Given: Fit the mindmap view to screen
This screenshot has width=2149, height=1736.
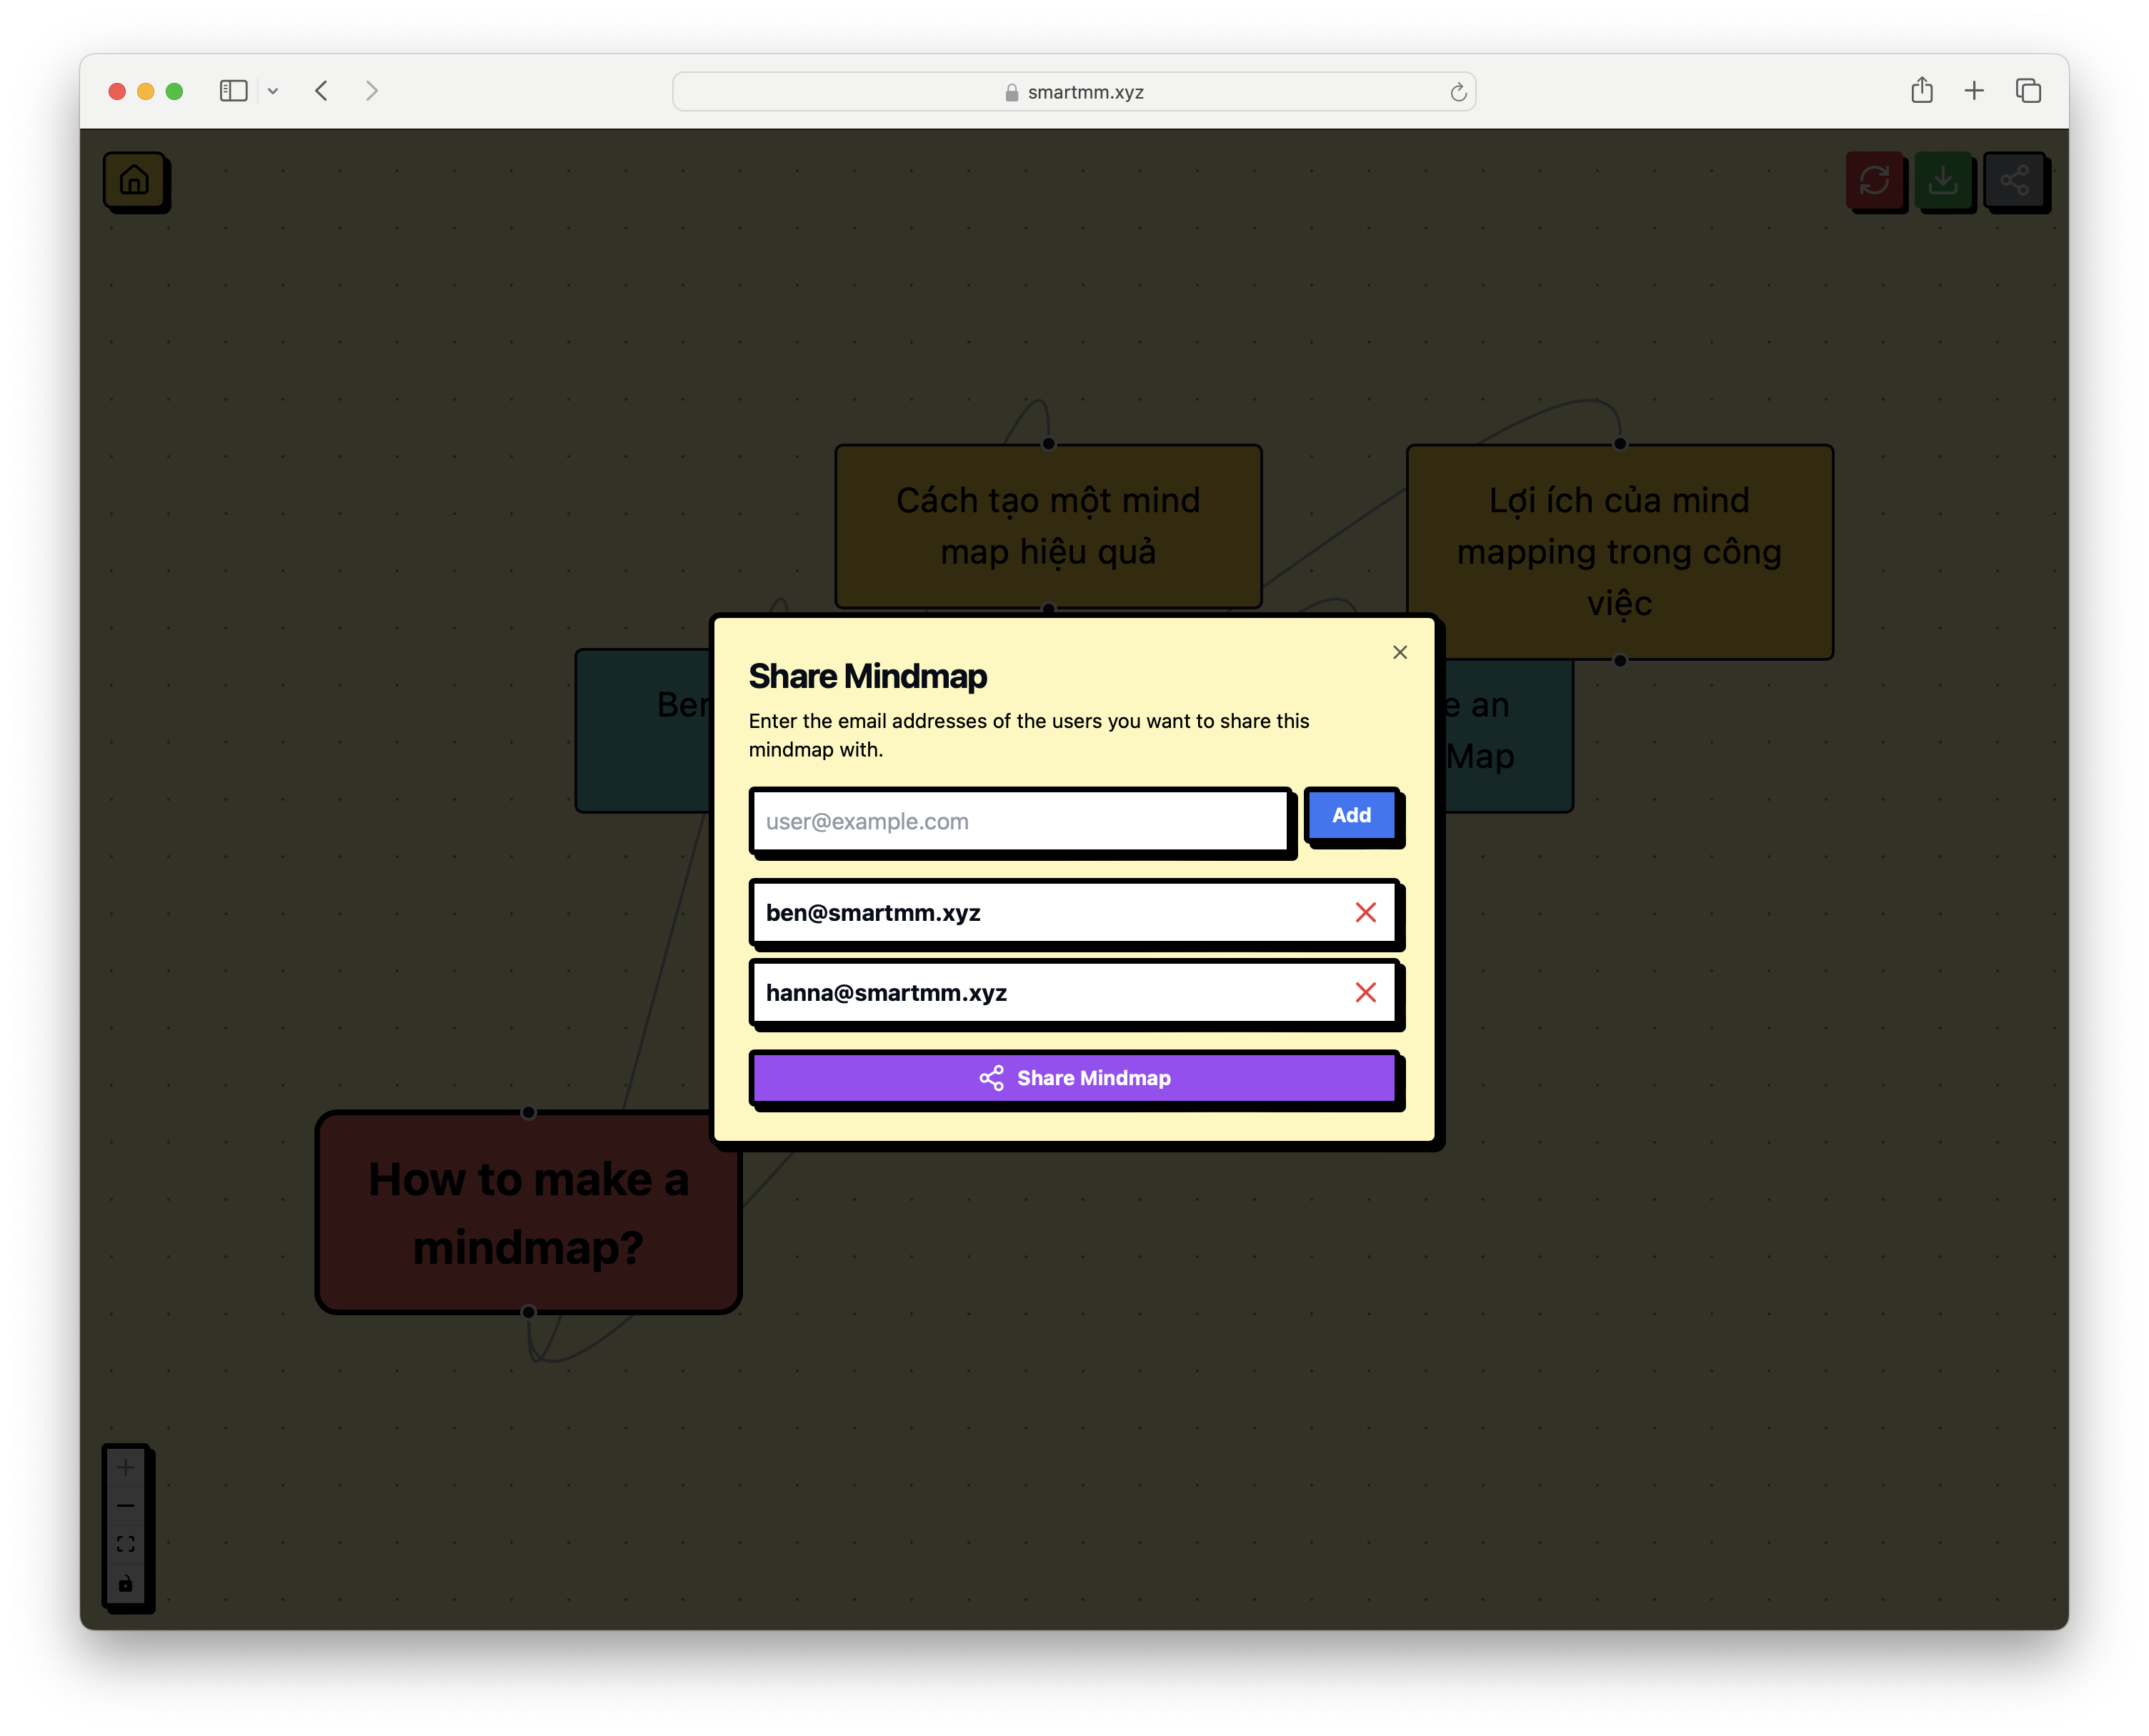Looking at the screenshot, I should [x=126, y=1544].
